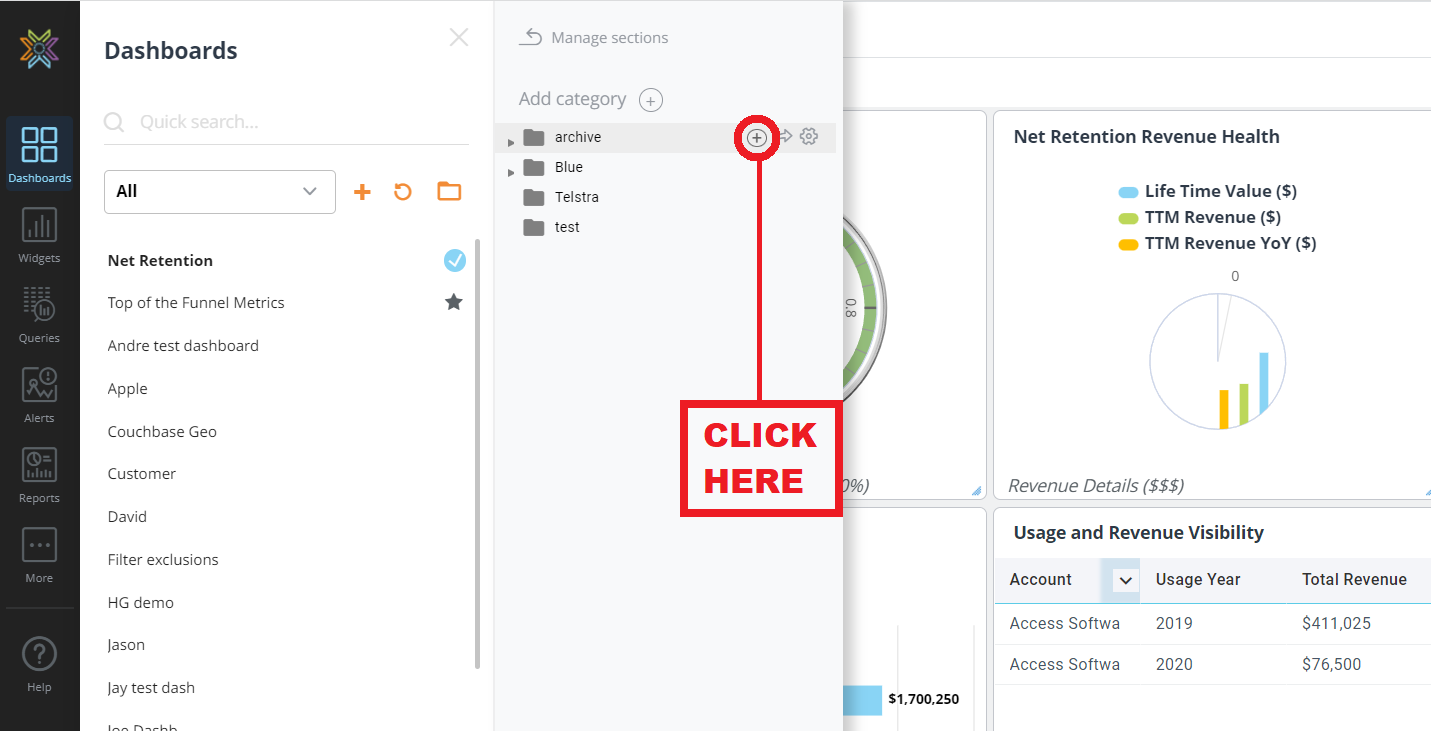Viewport: 1431px width, 731px height.
Task: Click the orange plus add dashboard icon
Action: click(362, 192)
